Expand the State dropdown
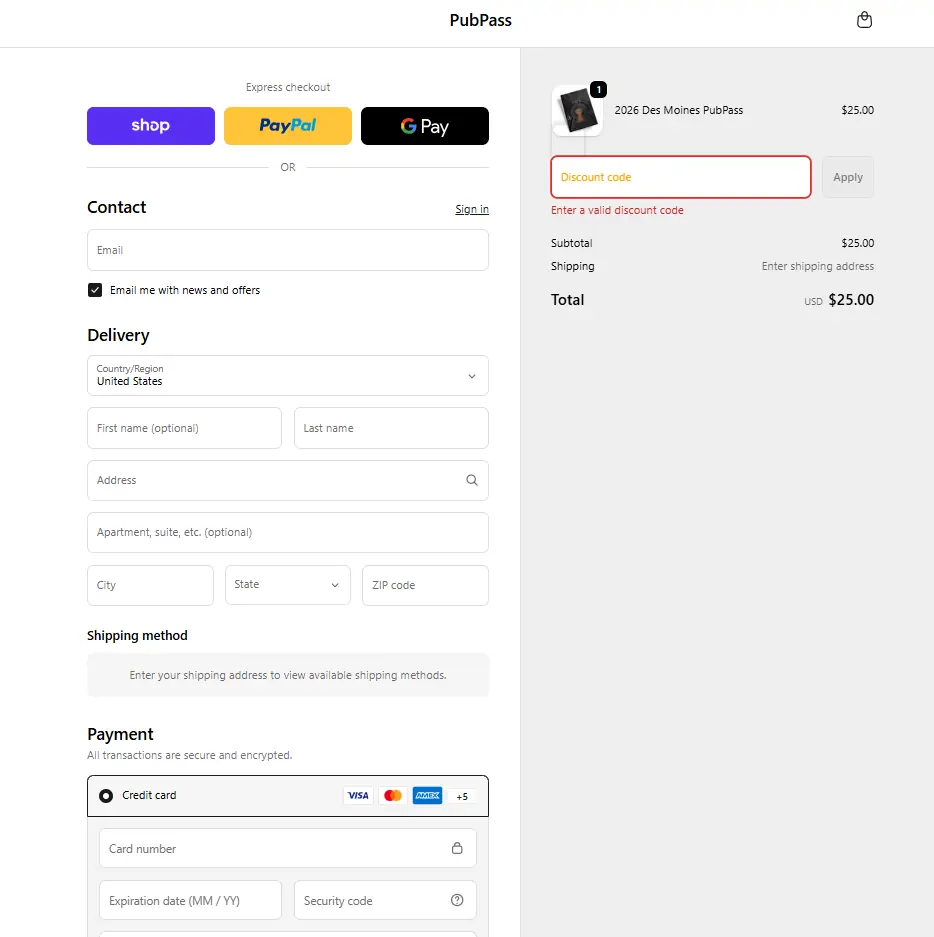This screenshot has height=937, width=934. coord(288,585)
